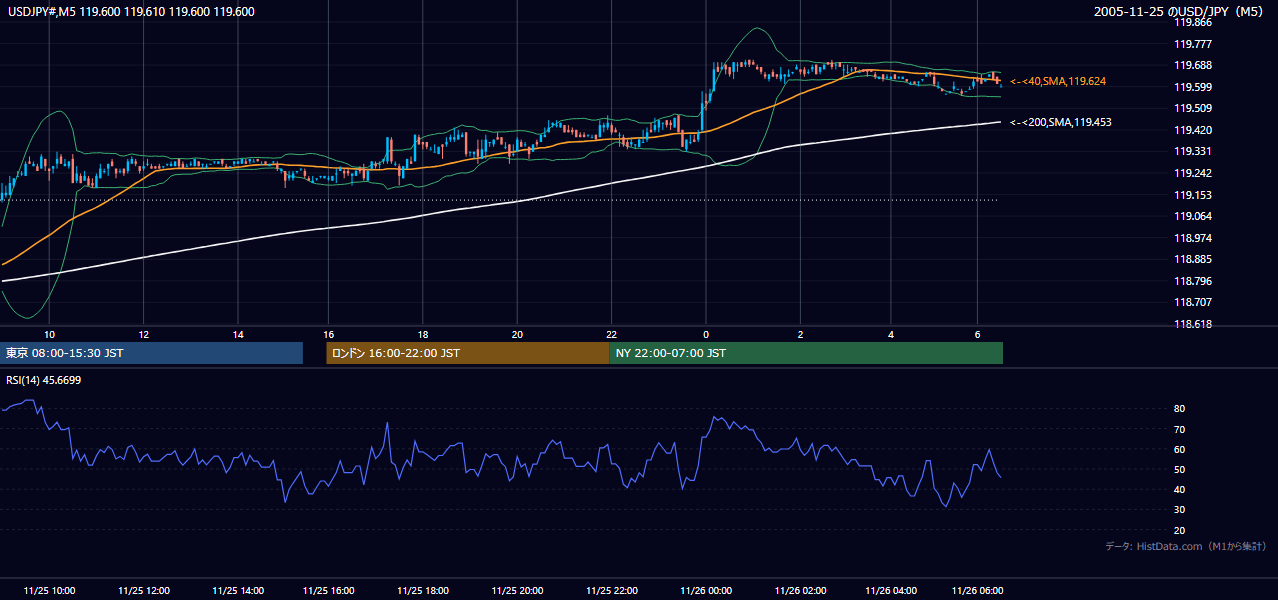Click the 11/26 06:00 date label
Screen dimensions: 1278x600
click(x=977, y=590)
